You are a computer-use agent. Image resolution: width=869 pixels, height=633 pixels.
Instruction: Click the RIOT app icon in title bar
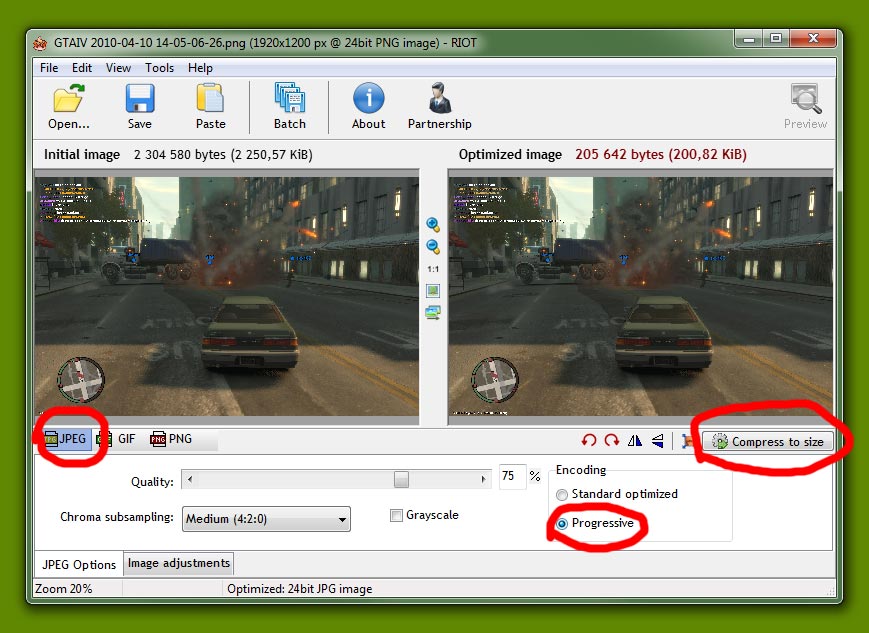point(39,43)
